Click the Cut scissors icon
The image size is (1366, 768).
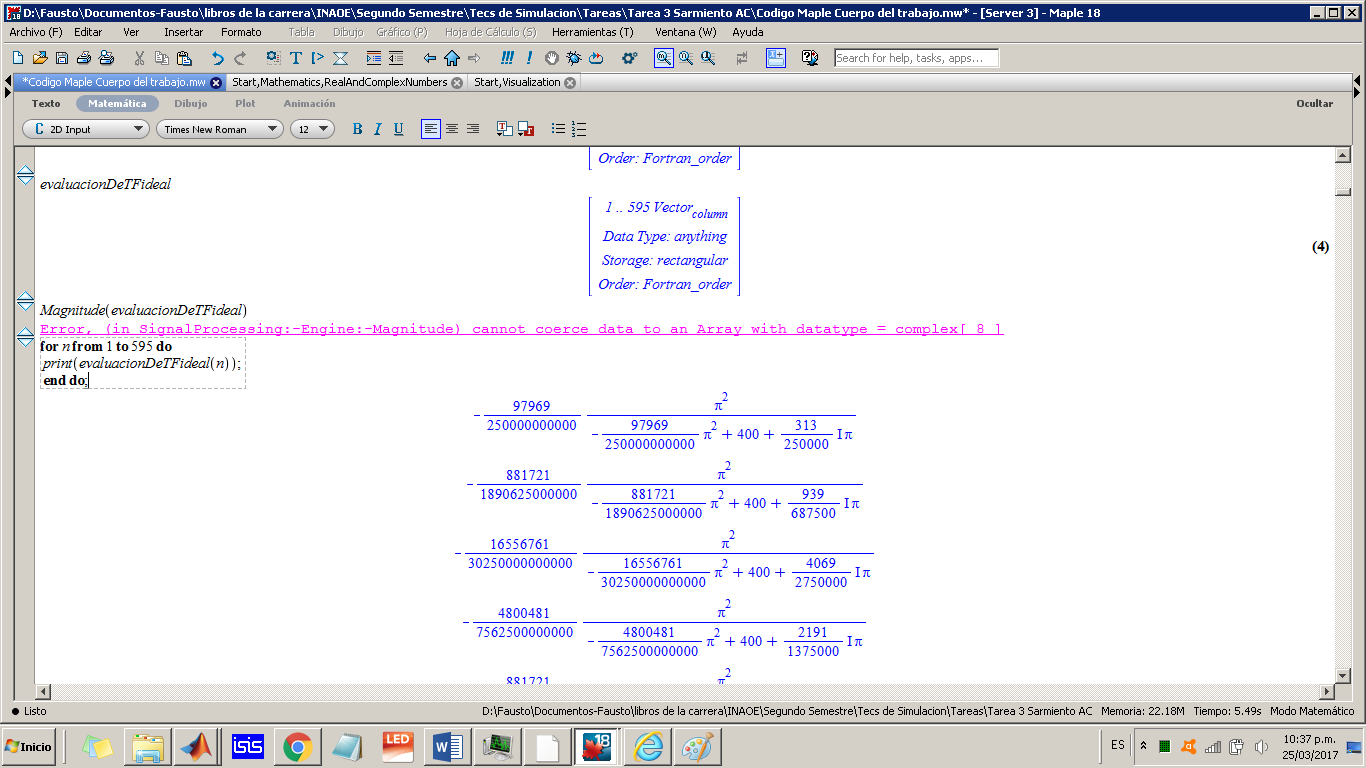click(139, 58)
